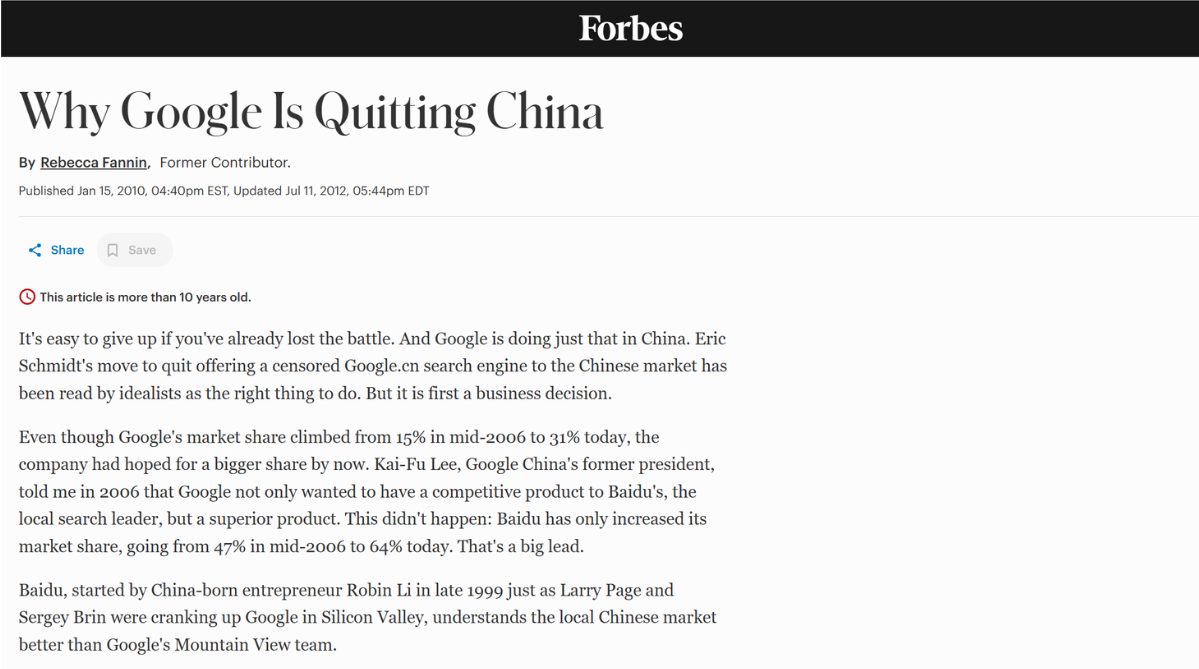The height and width of the screenshot is (669, 1199).
Task: Click the black Forbes header bar
Action: (300, 28)
